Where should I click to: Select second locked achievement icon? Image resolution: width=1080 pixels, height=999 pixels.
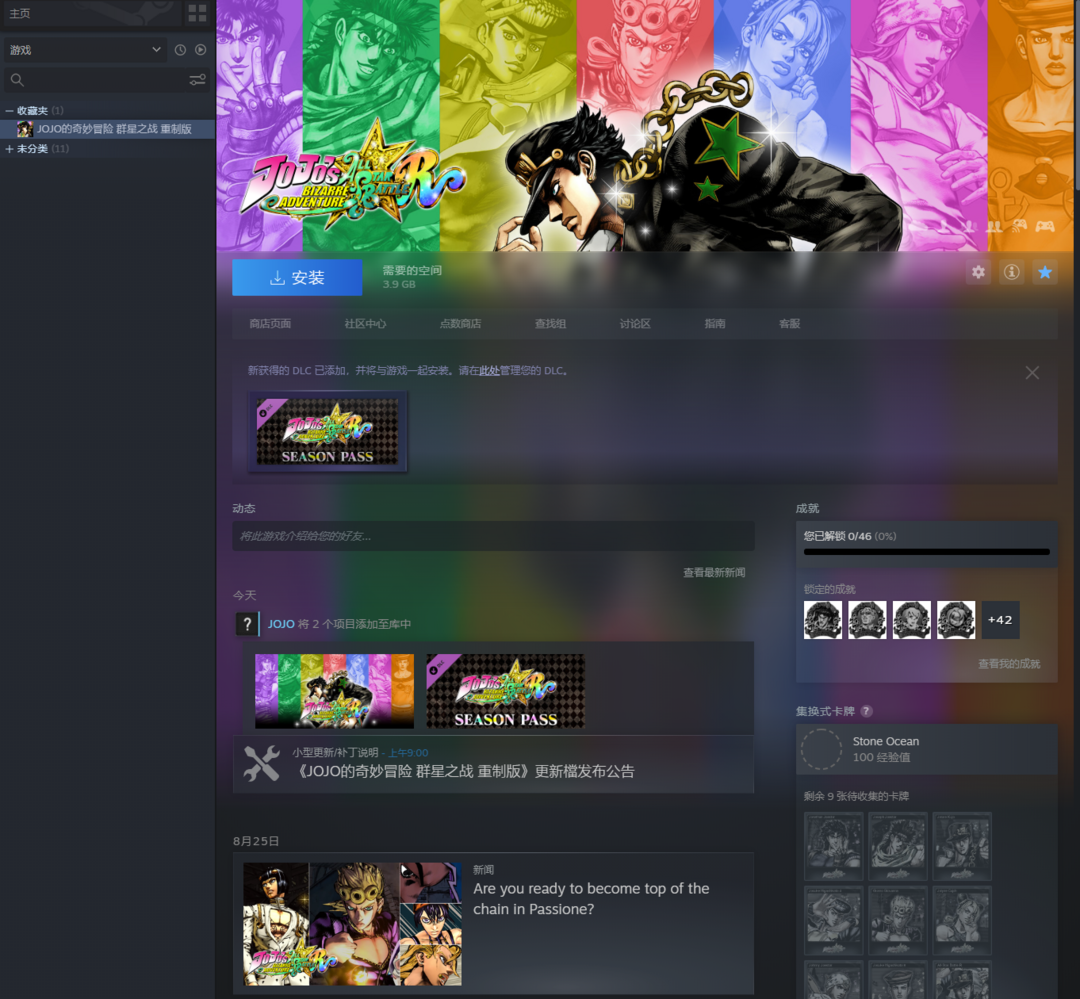867,619
